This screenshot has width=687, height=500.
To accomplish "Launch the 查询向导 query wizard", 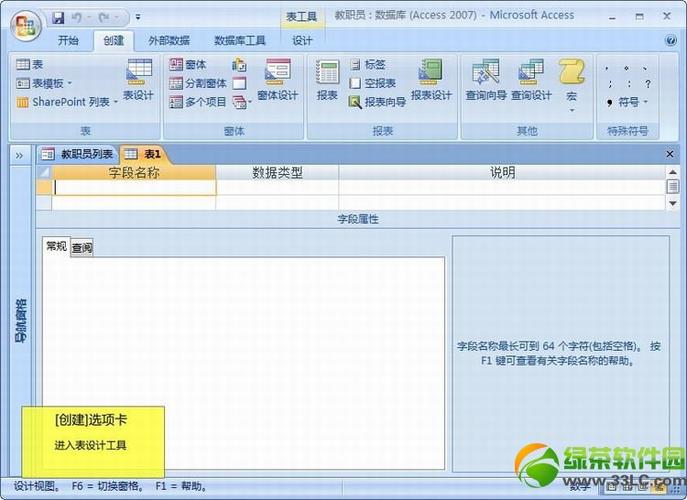I will click(x=486, y=80).
